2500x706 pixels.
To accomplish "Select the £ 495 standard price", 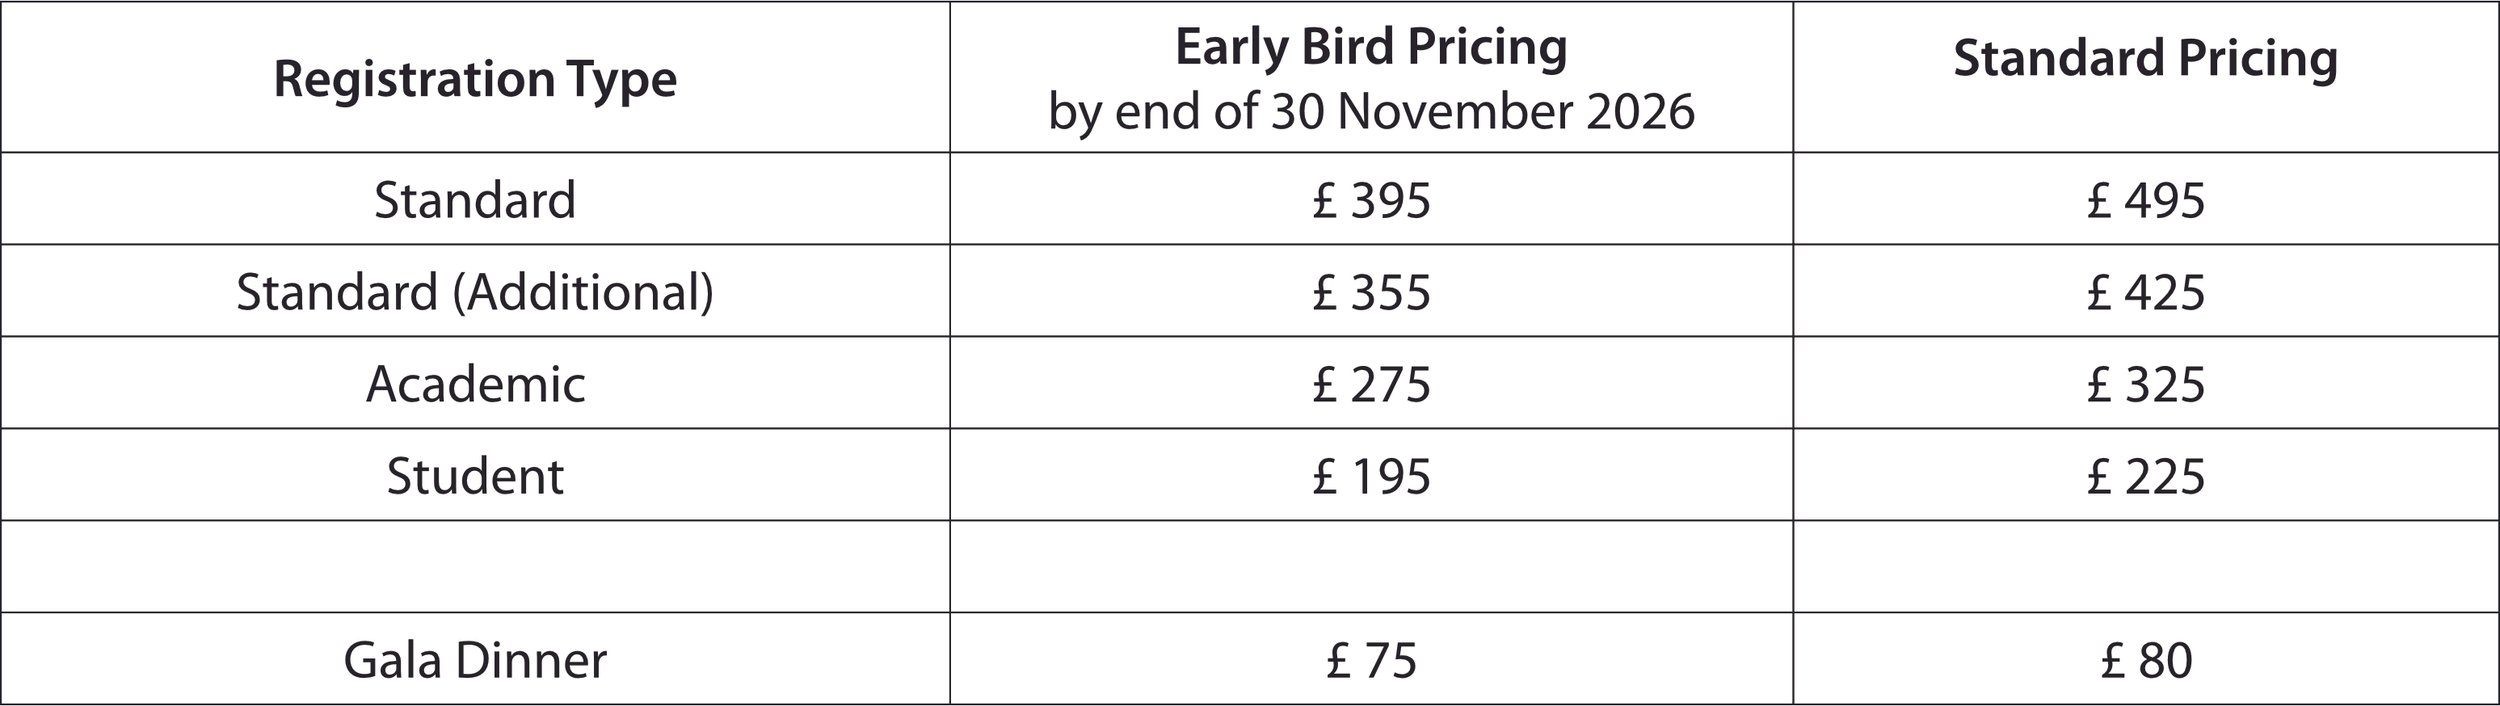I will tap(2146, 200).
